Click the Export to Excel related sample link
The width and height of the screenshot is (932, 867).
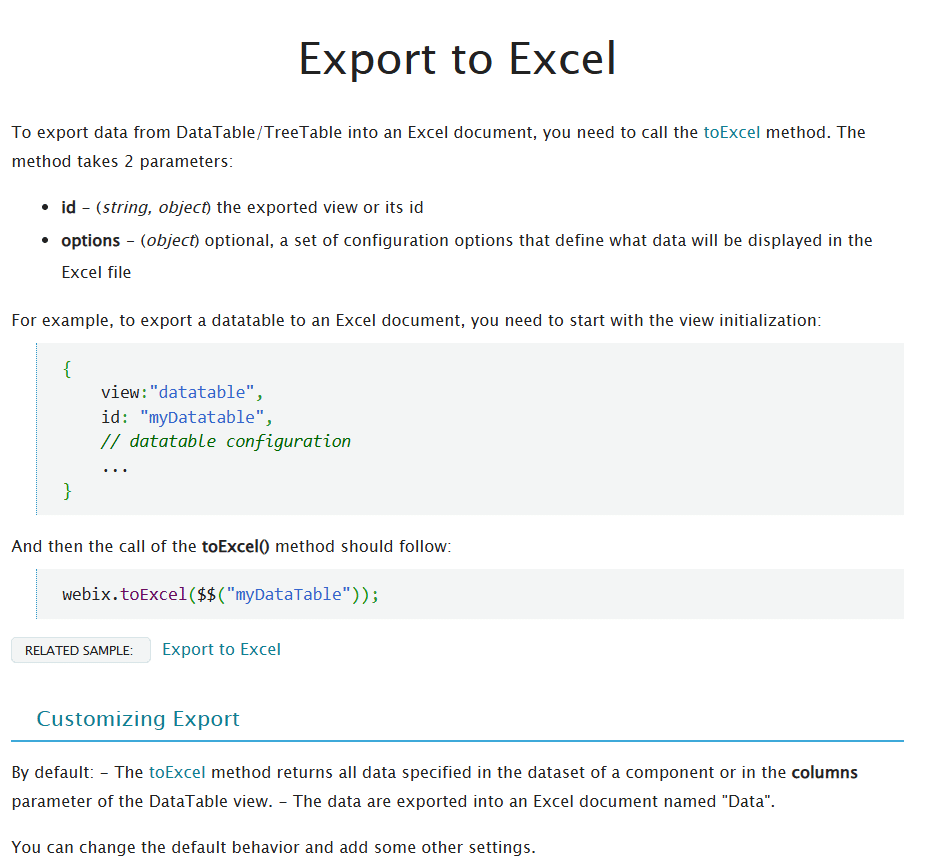(x=221, y=649)
